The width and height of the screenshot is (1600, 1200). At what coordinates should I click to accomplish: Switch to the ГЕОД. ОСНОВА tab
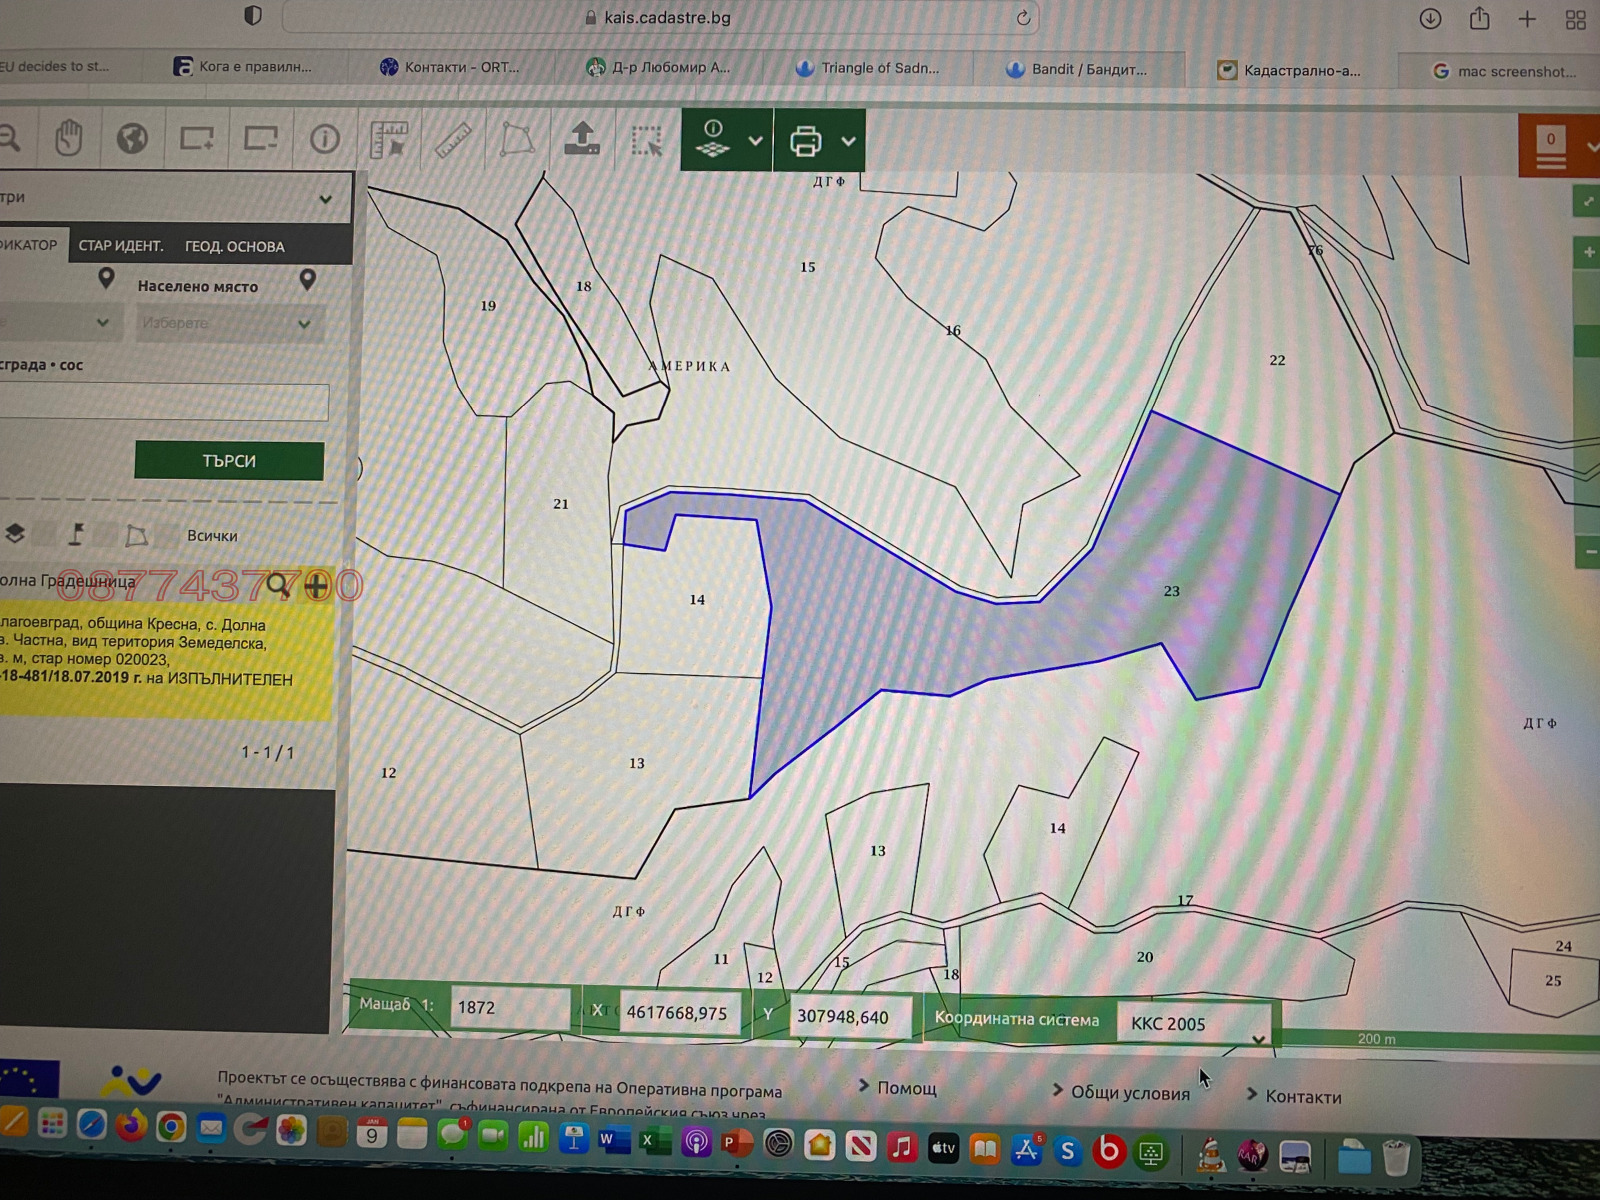(234, 246)
